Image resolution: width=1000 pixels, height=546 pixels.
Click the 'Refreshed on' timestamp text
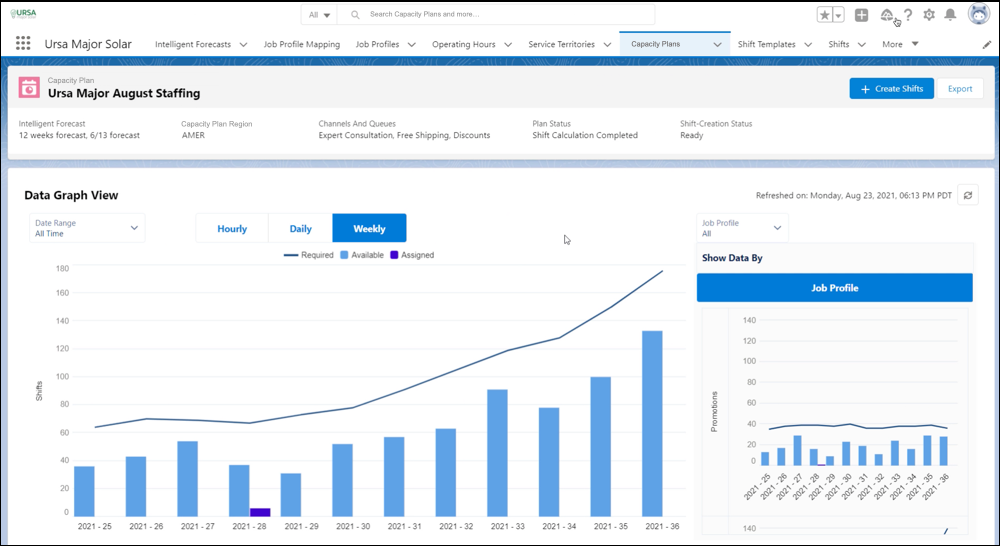coord(853,195)
